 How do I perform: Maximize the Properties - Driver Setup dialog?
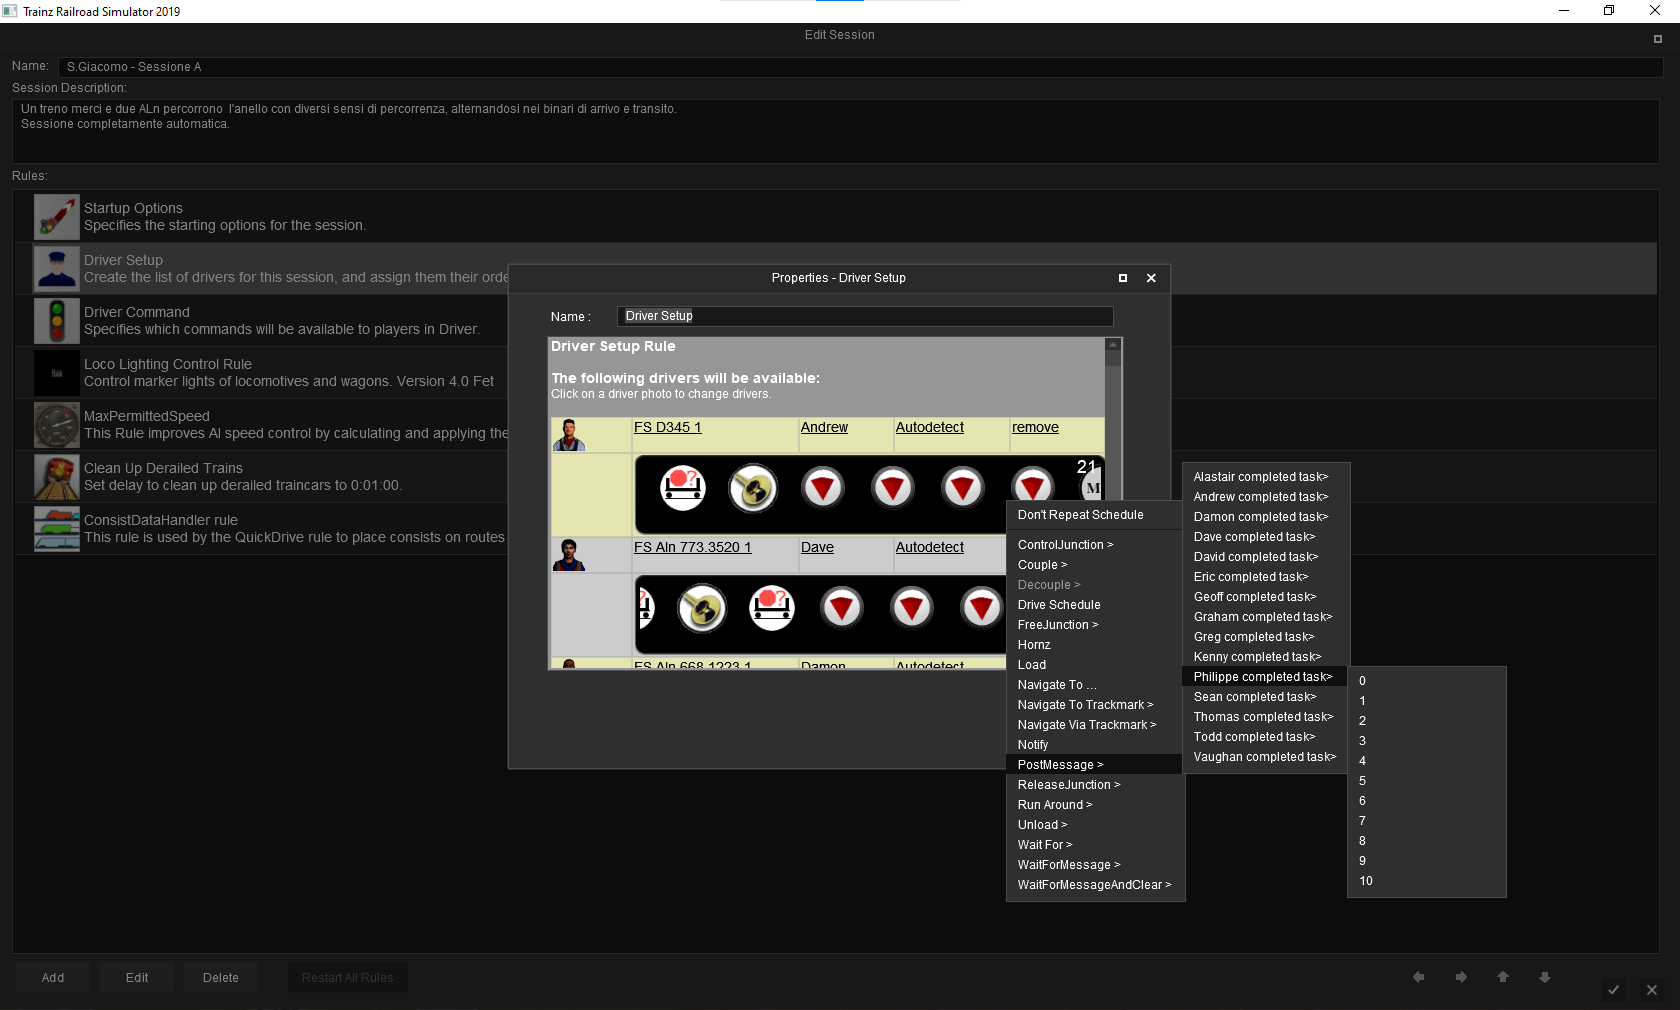[x=1123, y=278]
